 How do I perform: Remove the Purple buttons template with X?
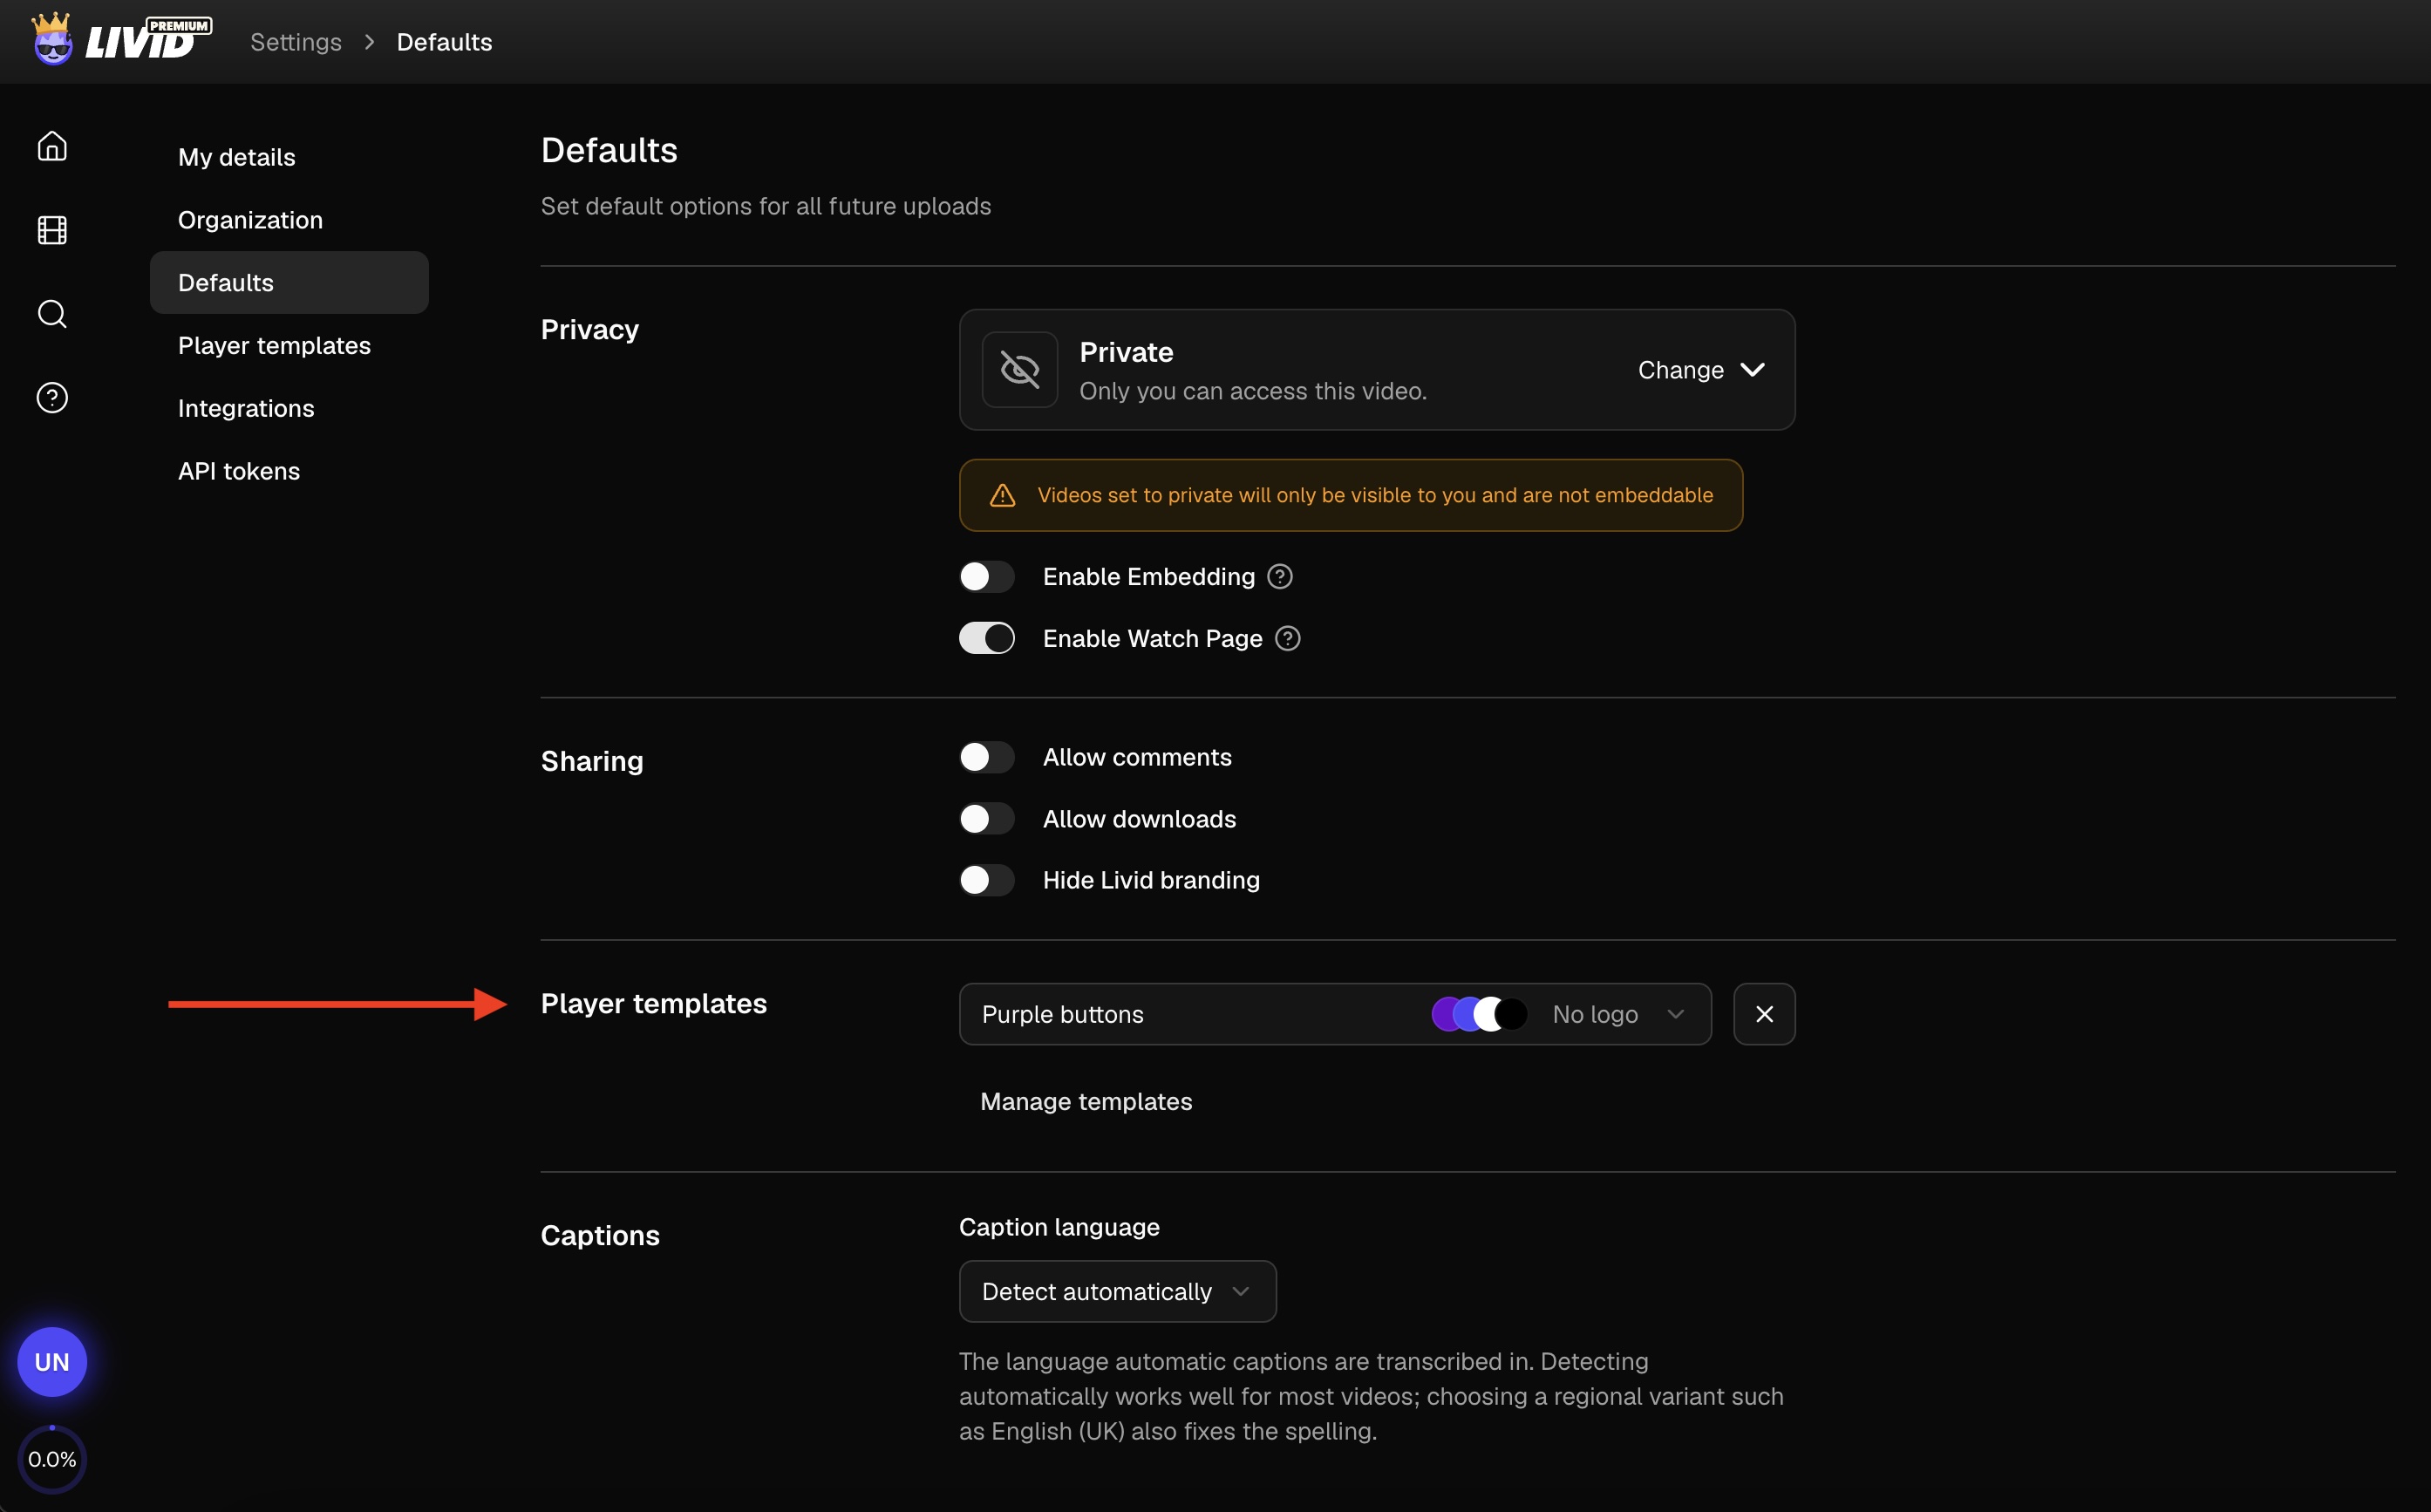pos(1764,1014)
